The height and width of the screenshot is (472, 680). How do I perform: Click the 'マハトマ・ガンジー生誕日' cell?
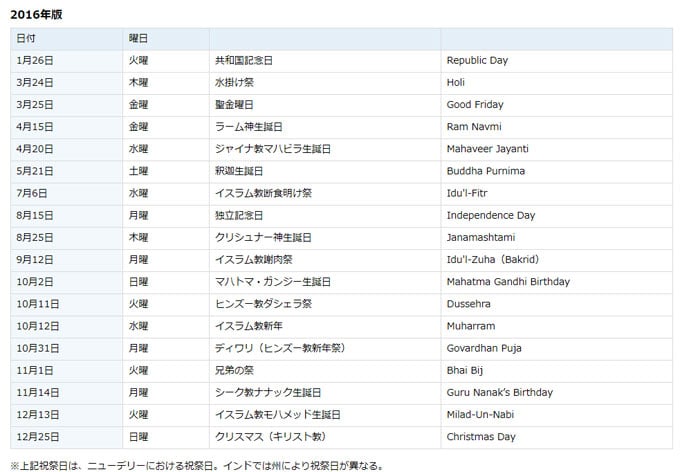pyautogui.click(x=325, y=282)
